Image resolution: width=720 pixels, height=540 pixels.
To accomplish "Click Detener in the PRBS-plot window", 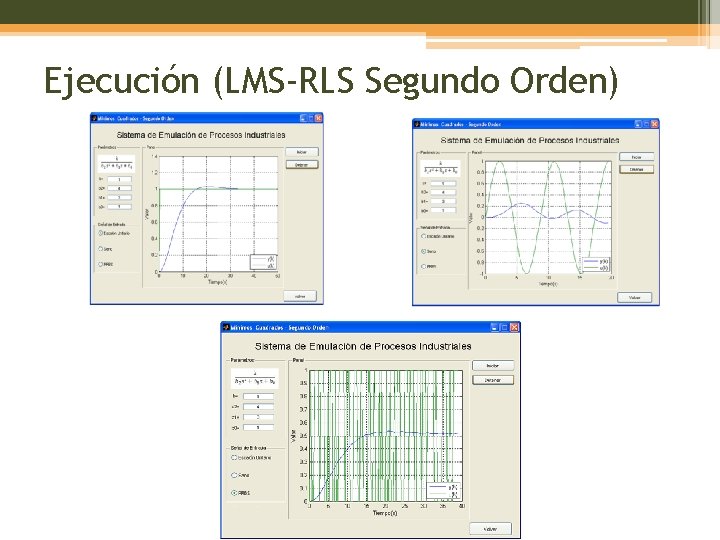I will [493, 380].
